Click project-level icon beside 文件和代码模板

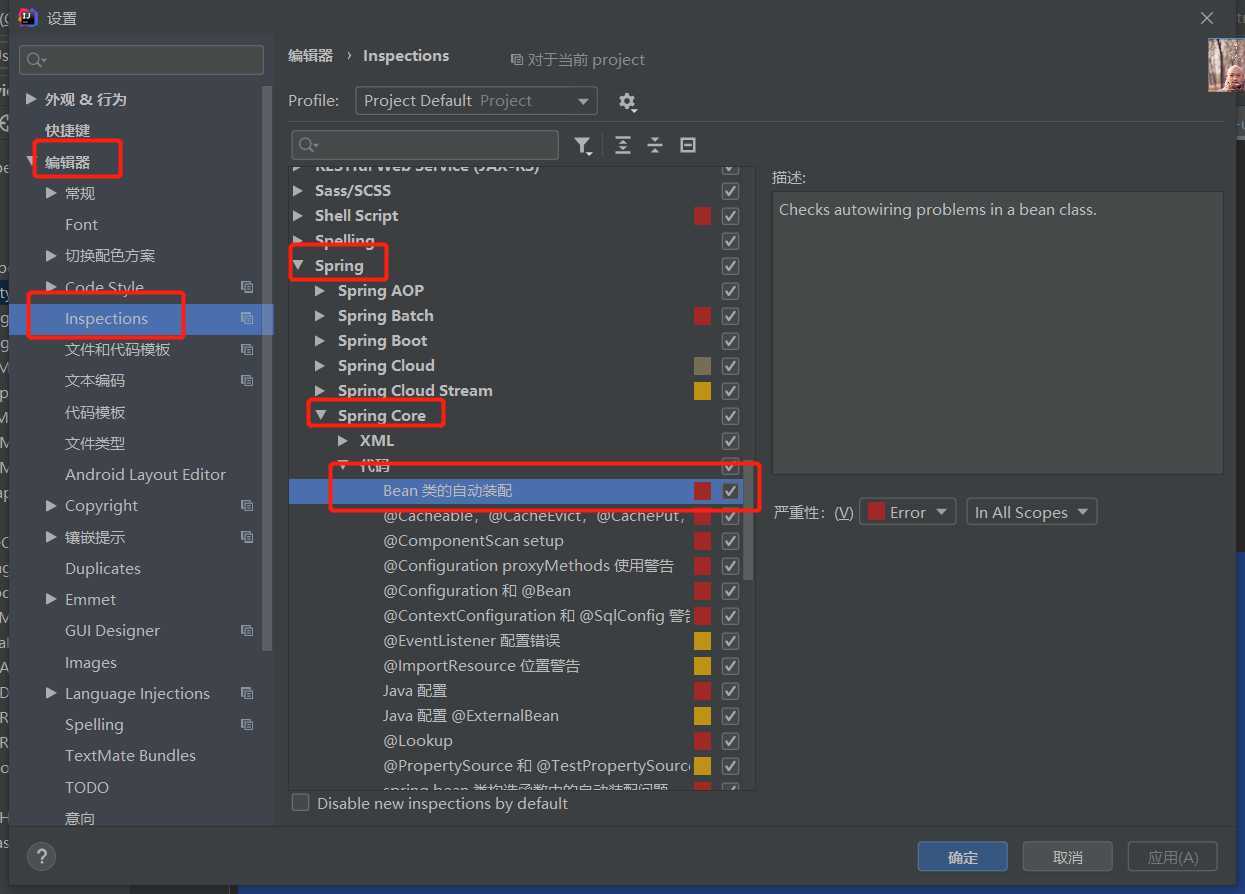tap(247, 349)
